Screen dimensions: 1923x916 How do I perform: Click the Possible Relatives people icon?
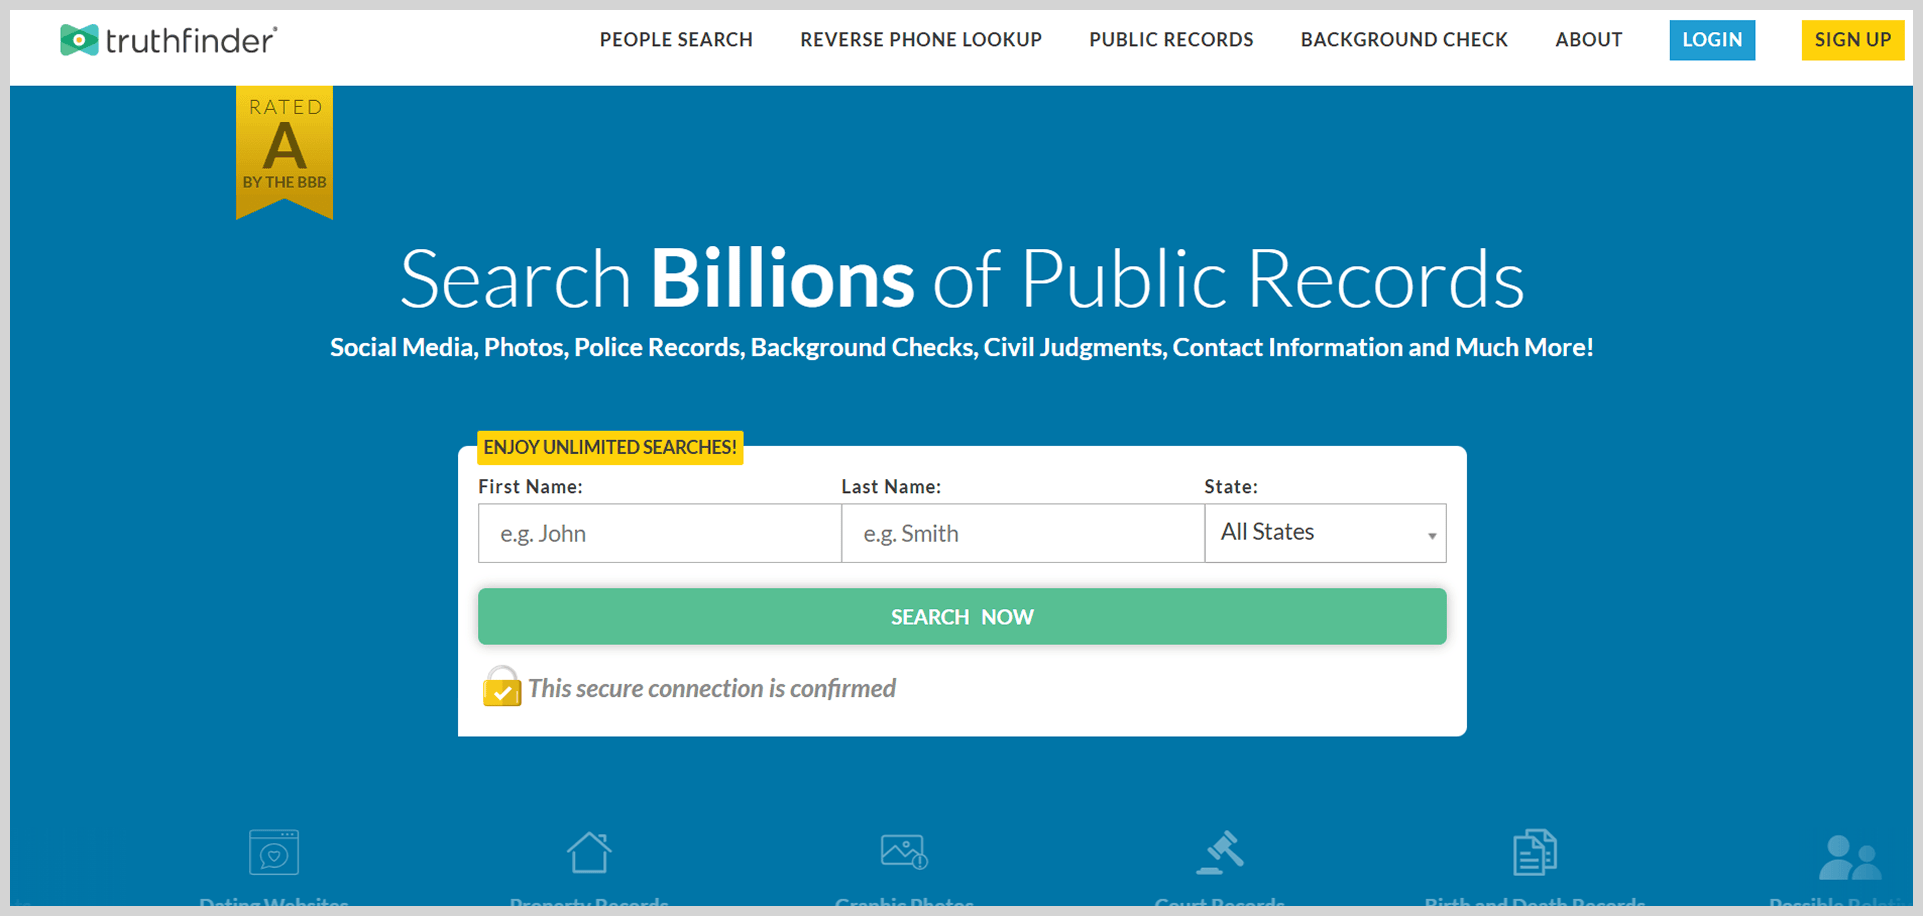(1849, 855)
